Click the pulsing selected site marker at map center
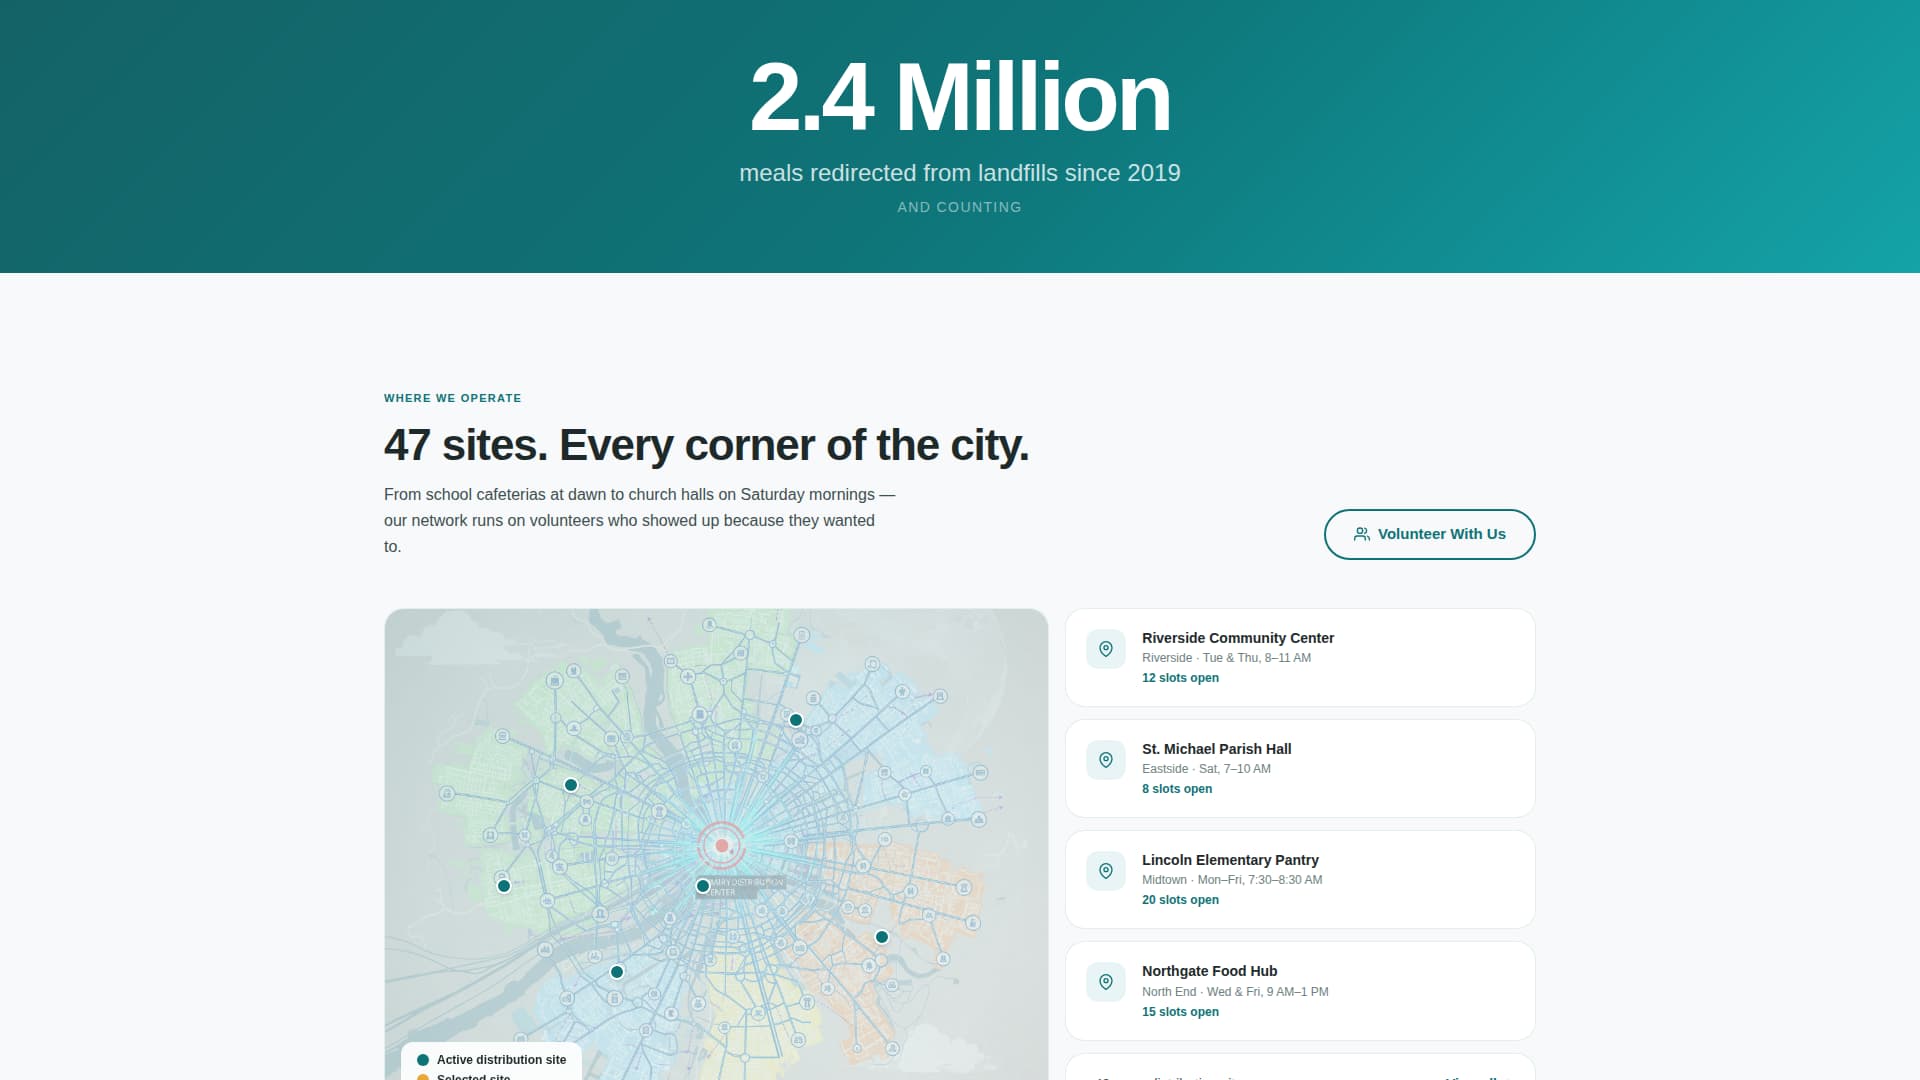 720,845
